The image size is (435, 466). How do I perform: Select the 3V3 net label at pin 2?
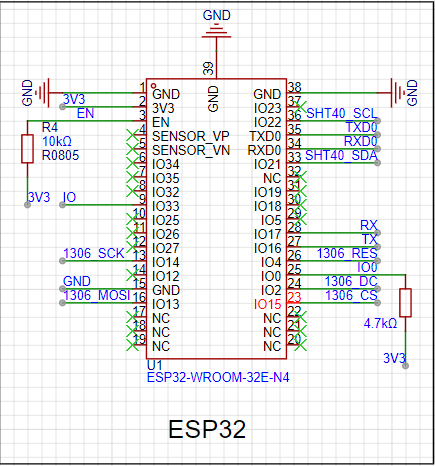[x=74, y=99]
